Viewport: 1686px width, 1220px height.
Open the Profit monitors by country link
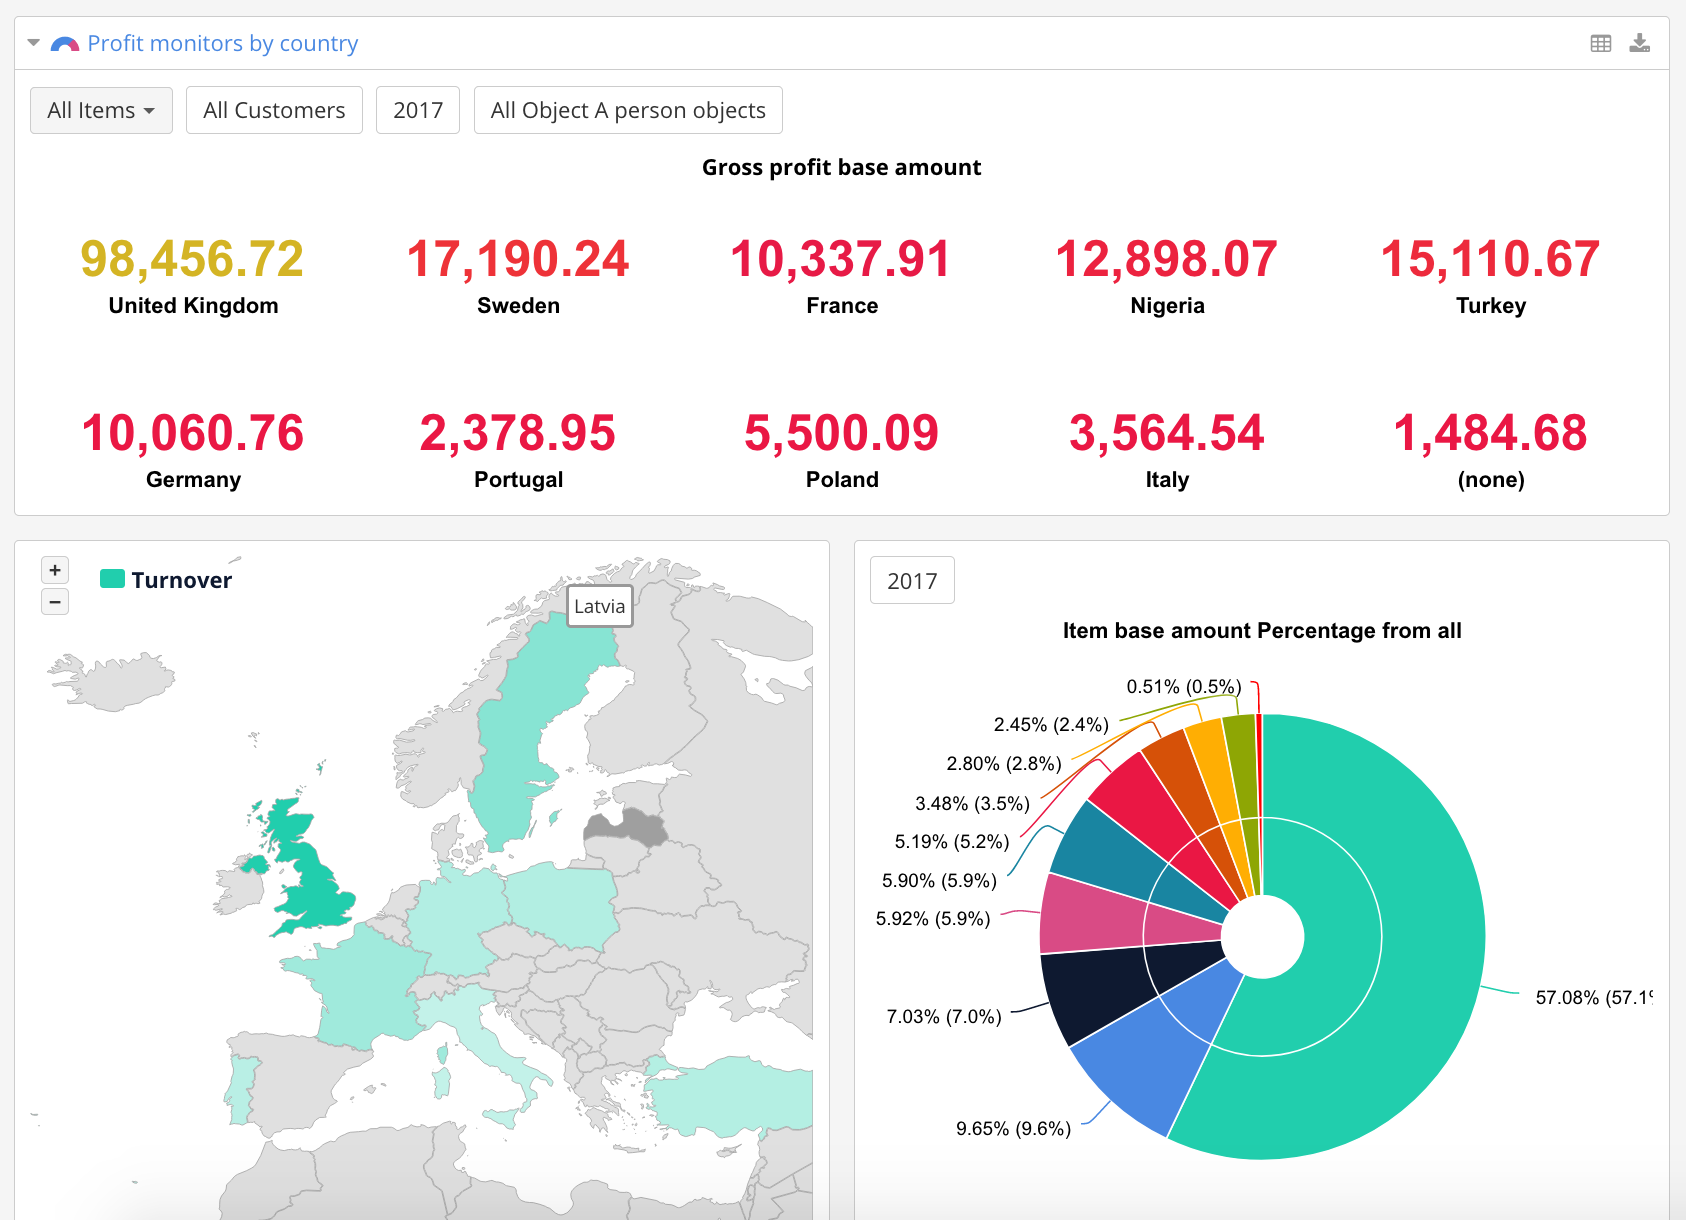click(222, 43)
